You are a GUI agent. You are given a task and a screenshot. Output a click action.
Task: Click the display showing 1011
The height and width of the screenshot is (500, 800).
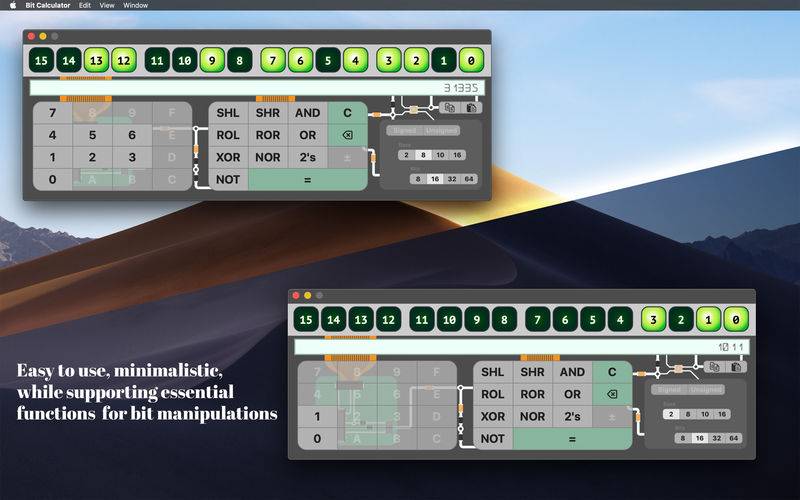point(522,347)
